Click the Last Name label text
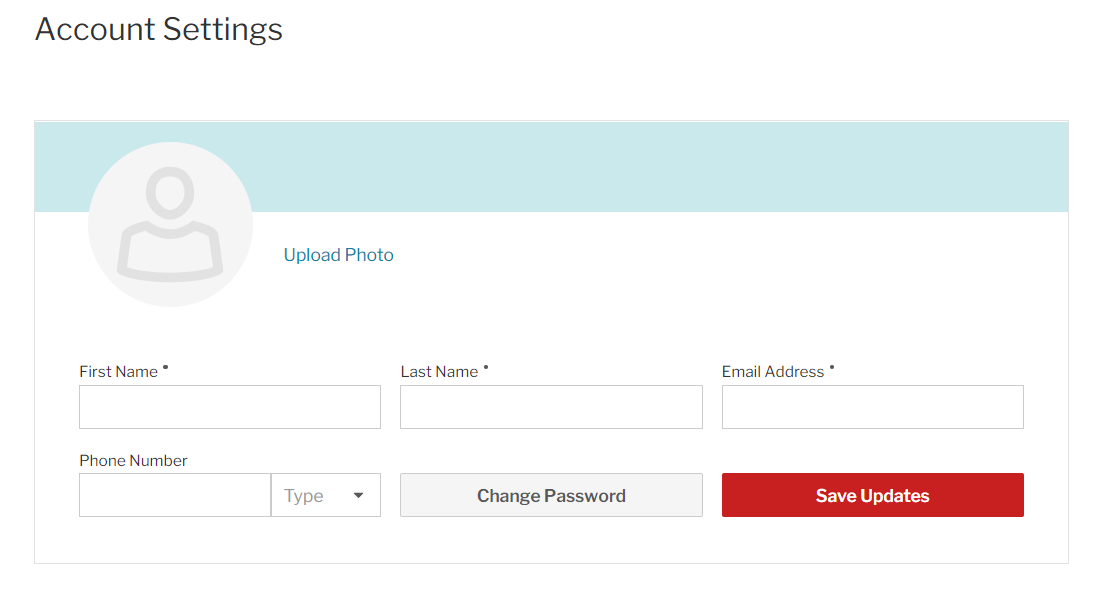Screen dimensions: 1120x616 pos(439,372)
